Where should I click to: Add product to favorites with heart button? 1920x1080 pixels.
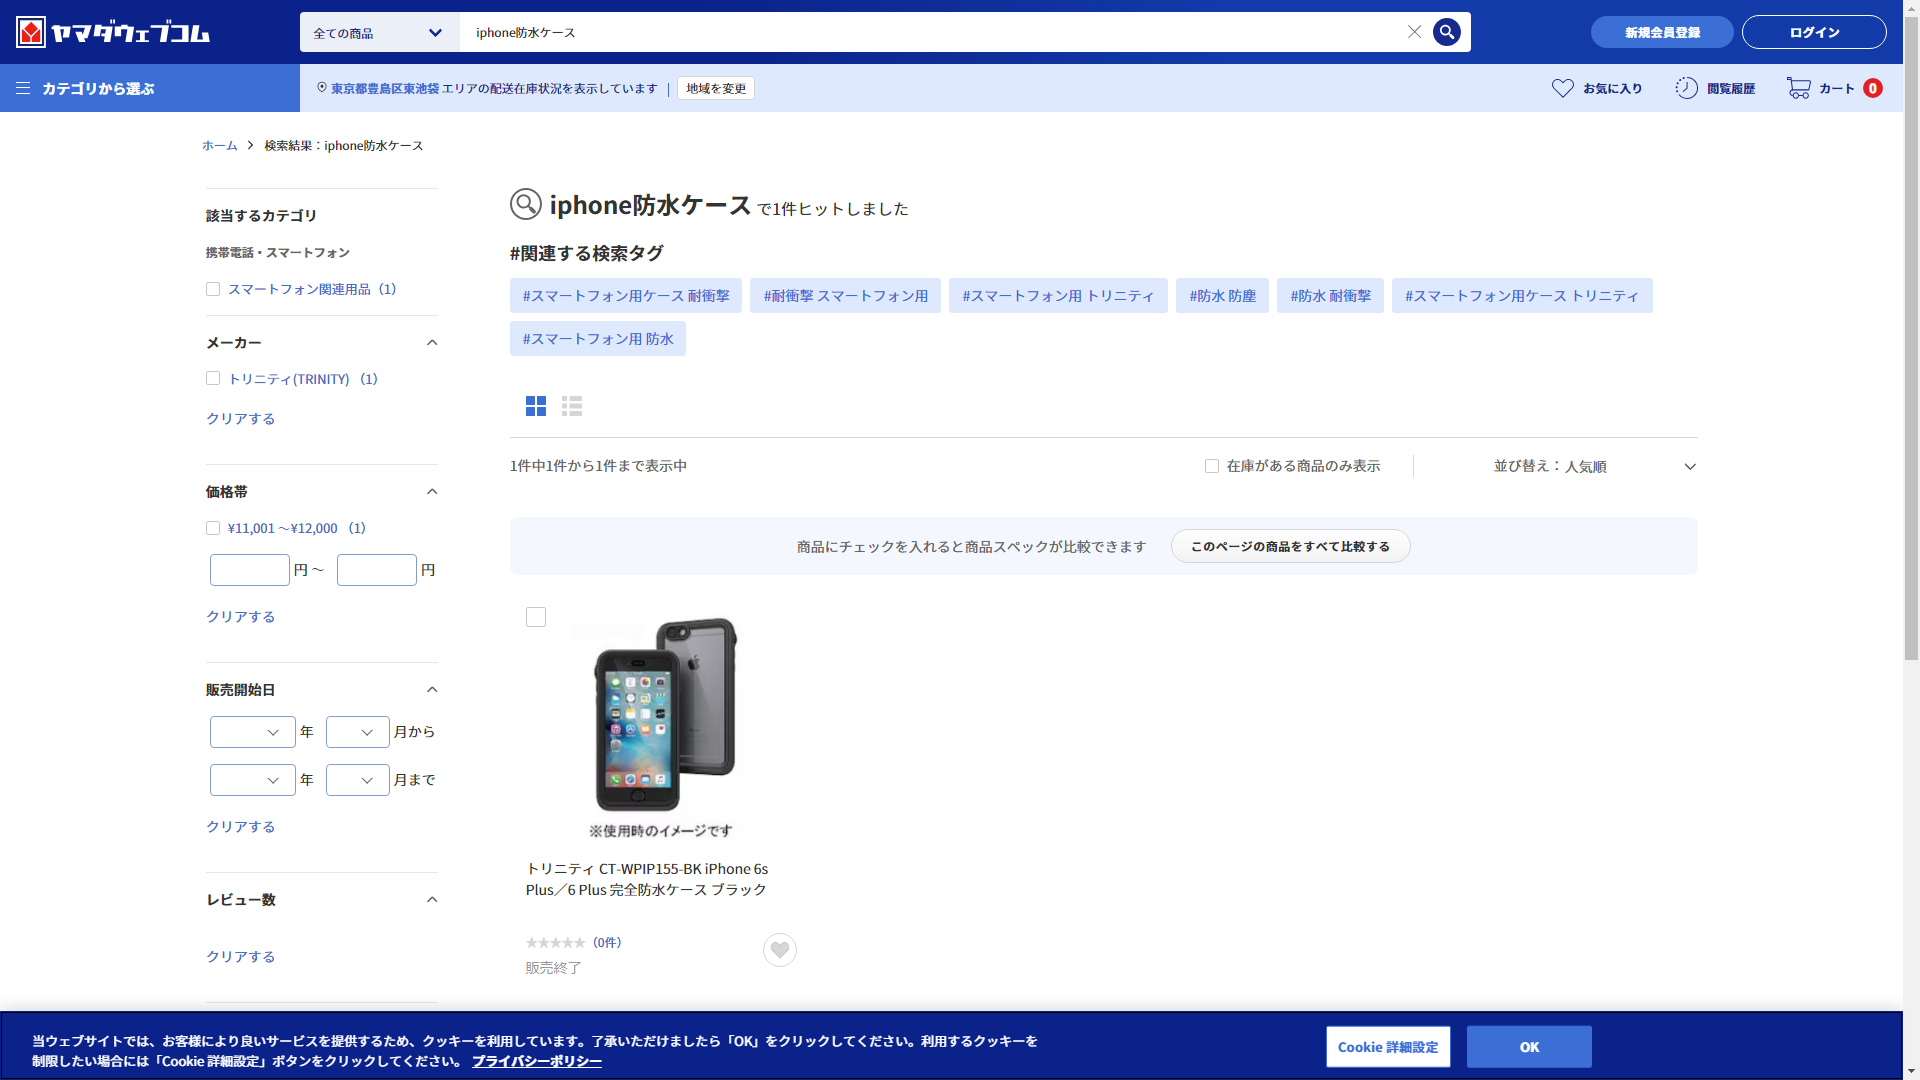780,950
